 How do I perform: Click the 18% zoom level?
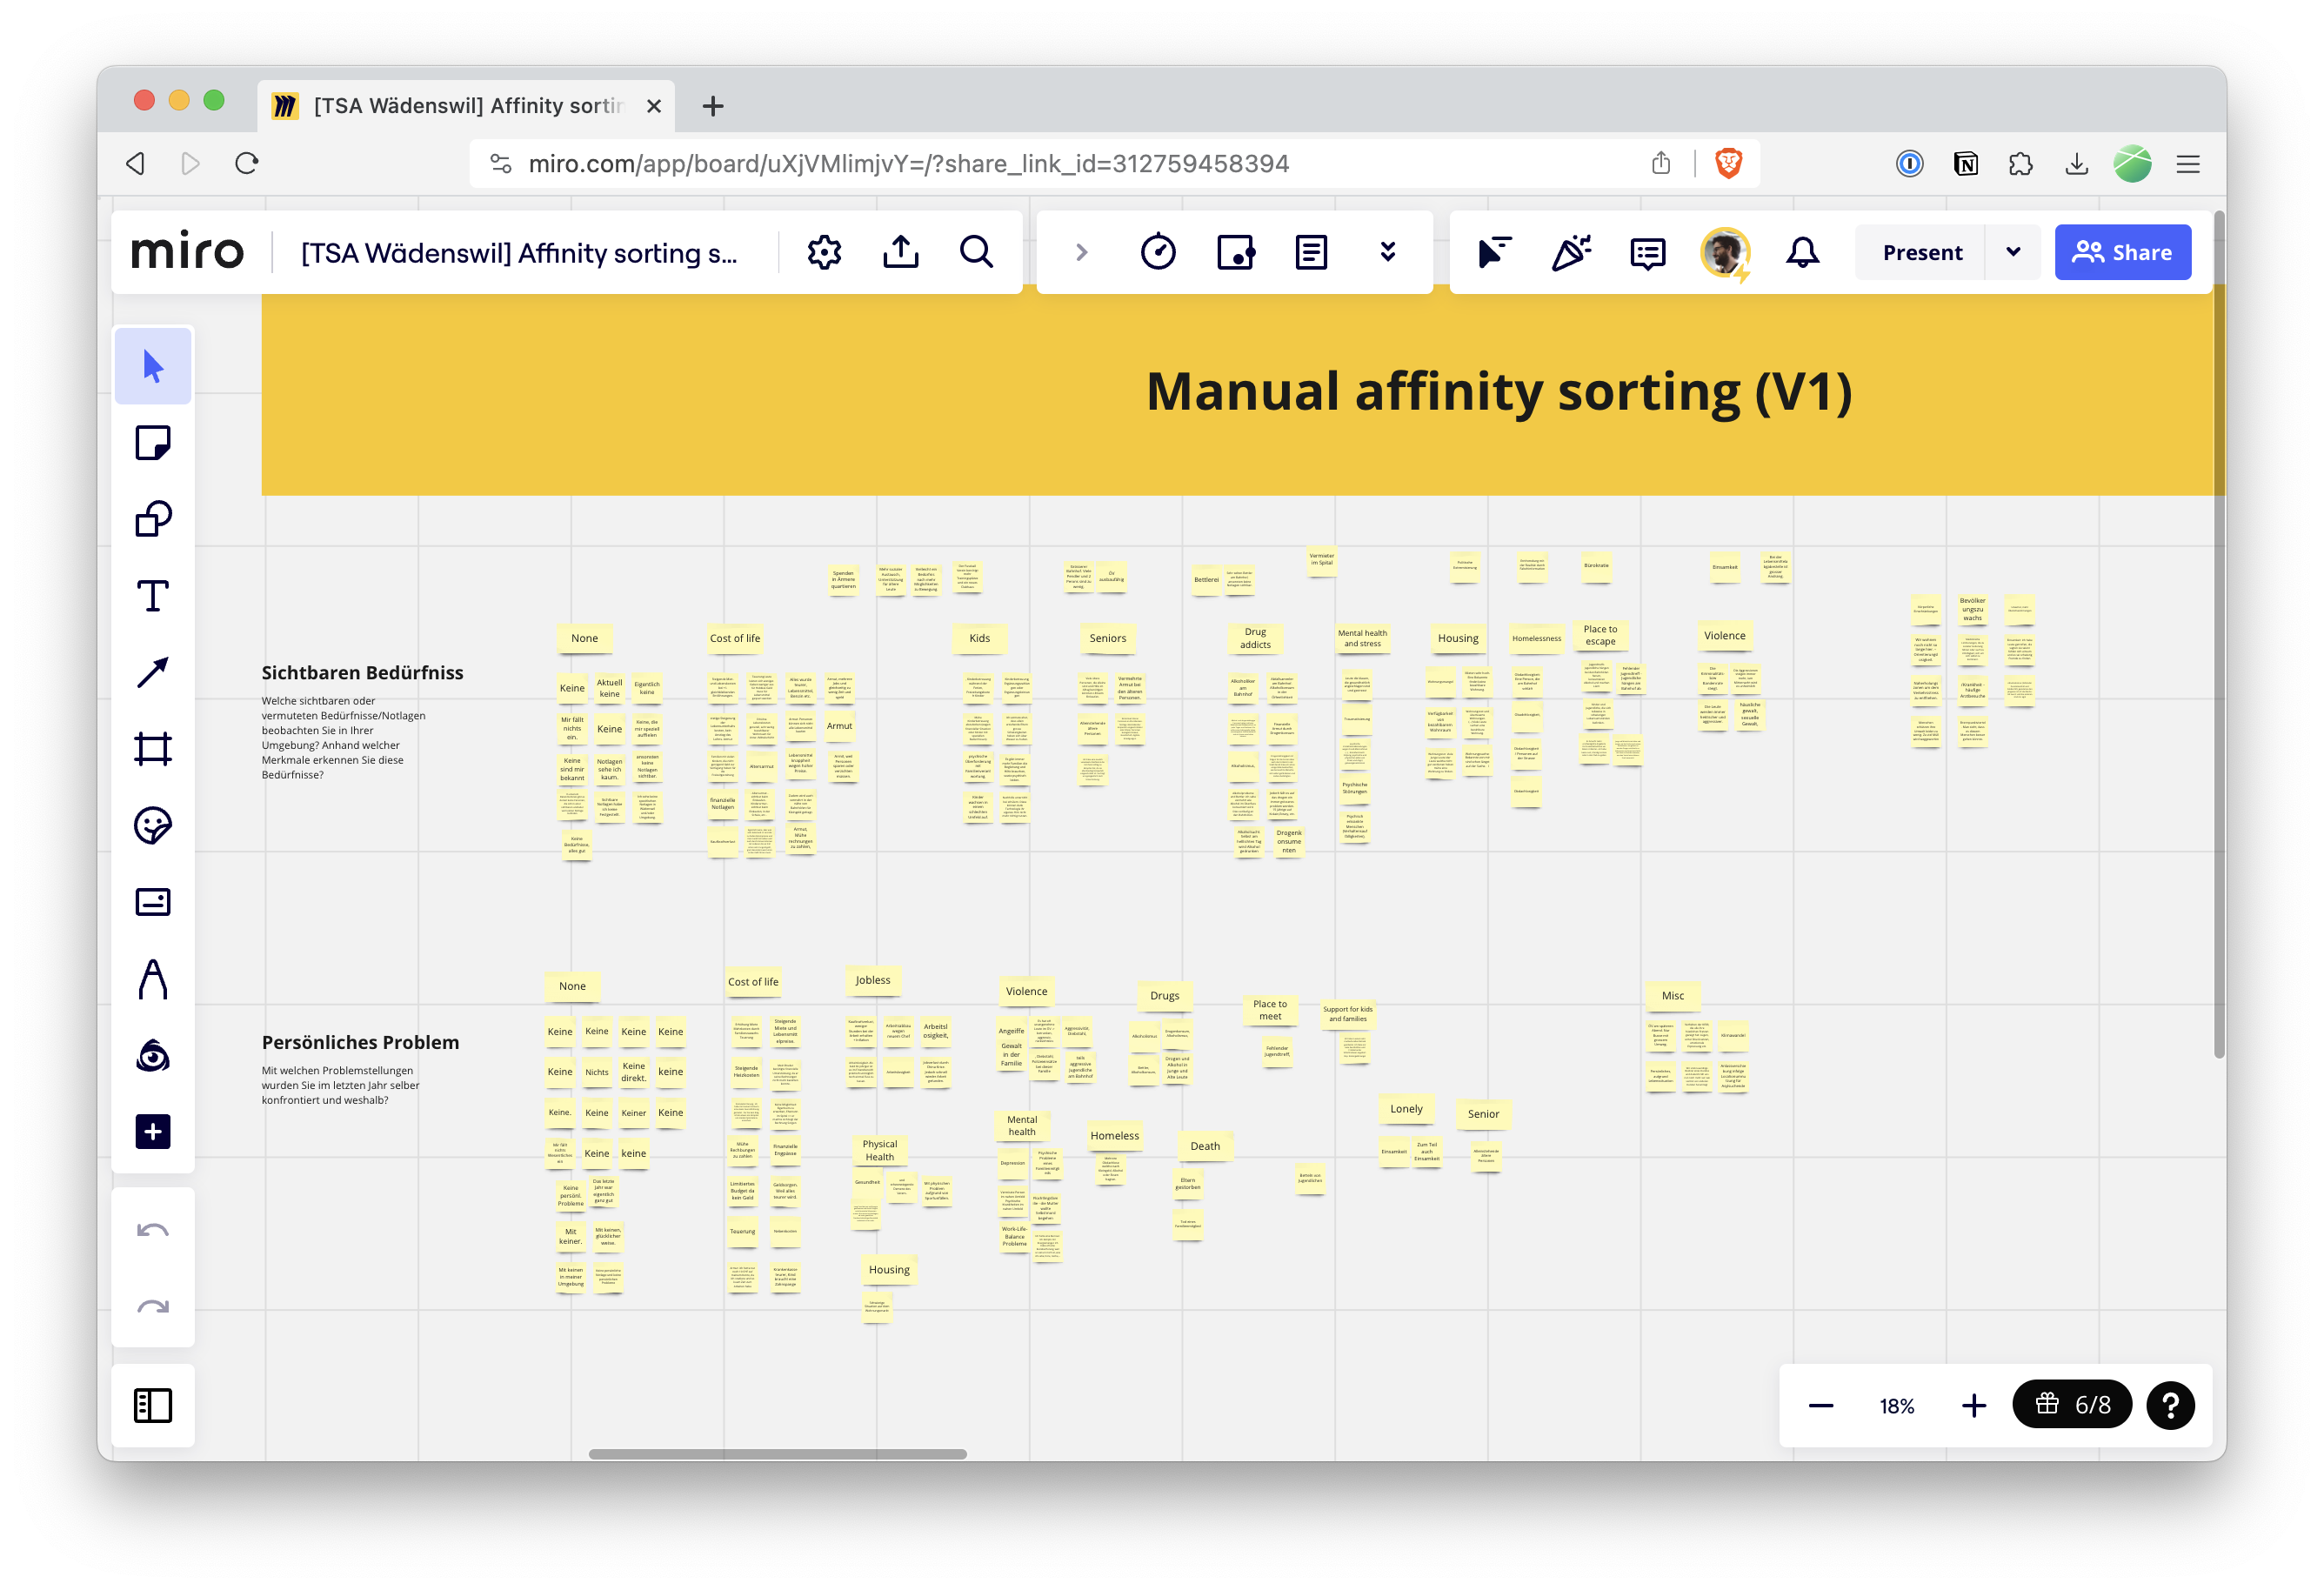(x=1896, y=1405)
